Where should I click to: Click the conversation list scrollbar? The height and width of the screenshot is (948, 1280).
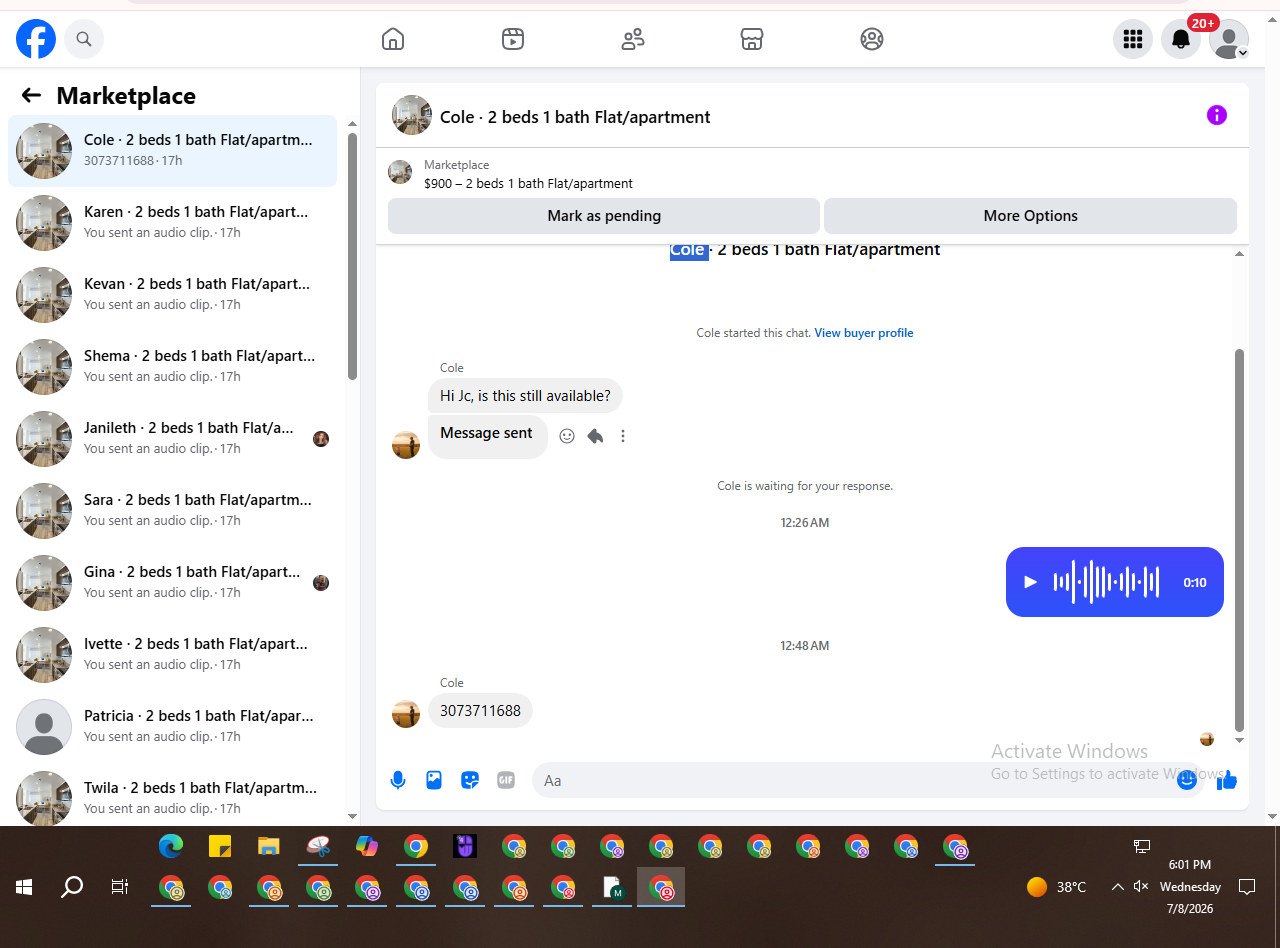tap(352, 256)
